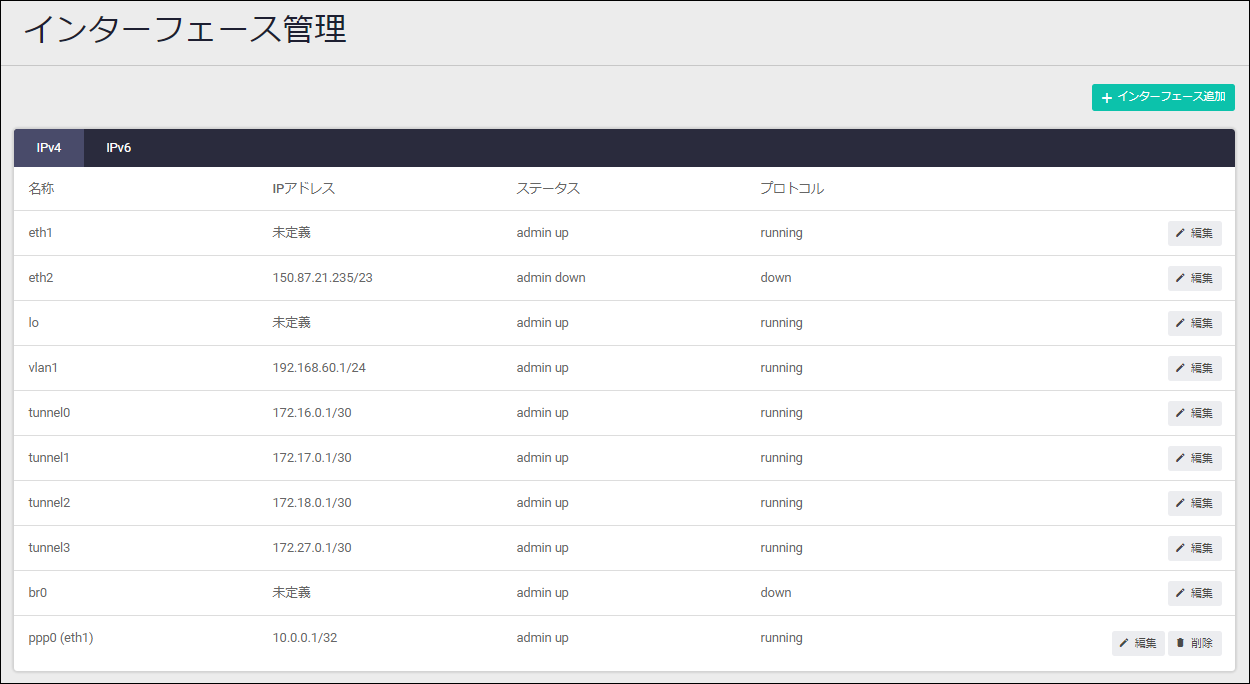This screenshot has width=1250, height=684.
Task: Click the プロトコル column header
Action: pos(791,188)
